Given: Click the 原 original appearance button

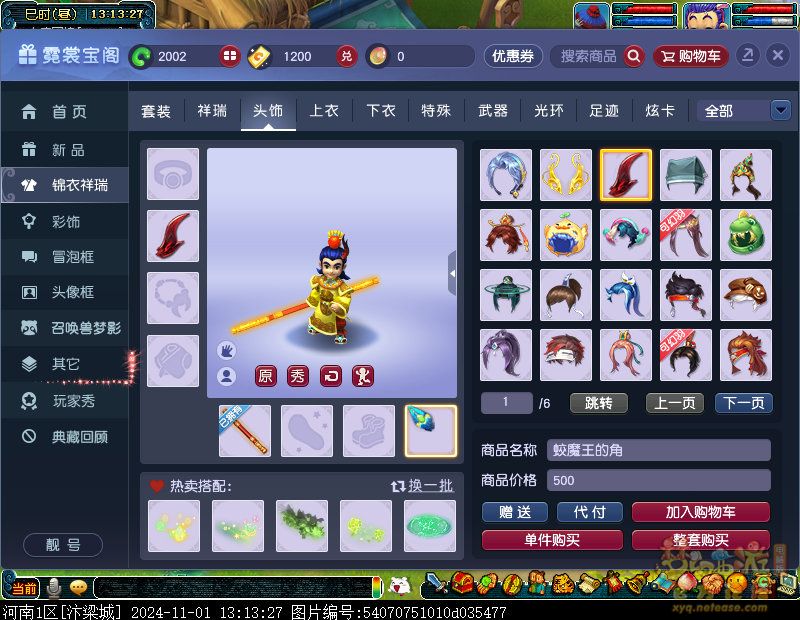Looking at the screenshot, I should pyautogui.click(x=265, y=376).
